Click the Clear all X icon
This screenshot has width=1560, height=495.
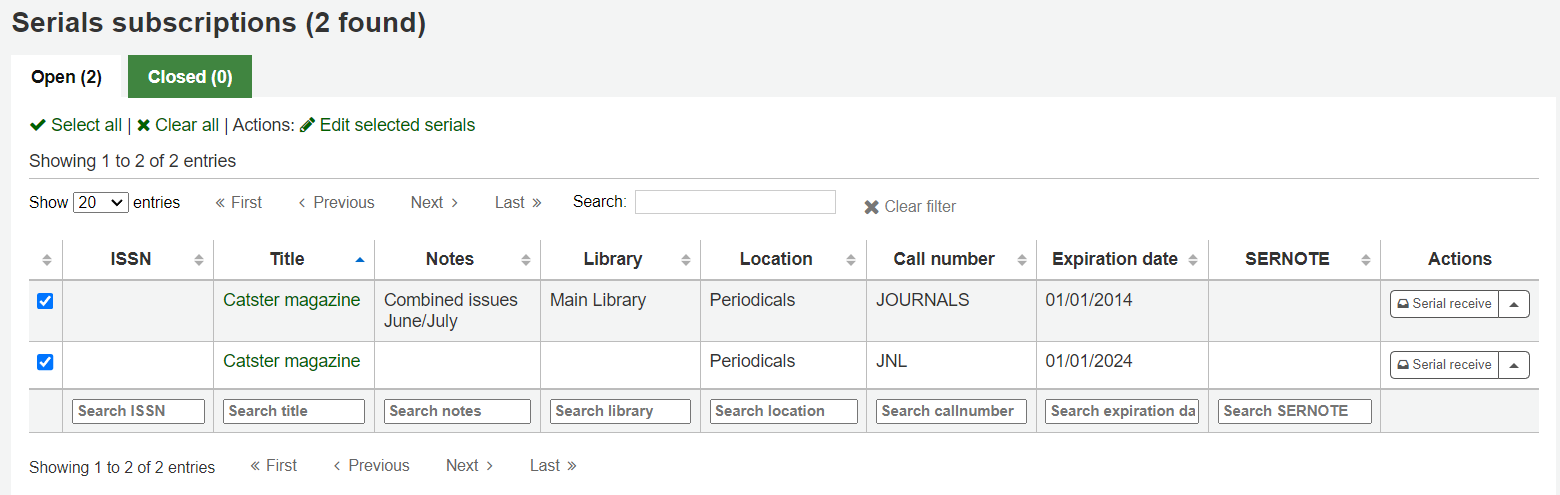point(144,125)
